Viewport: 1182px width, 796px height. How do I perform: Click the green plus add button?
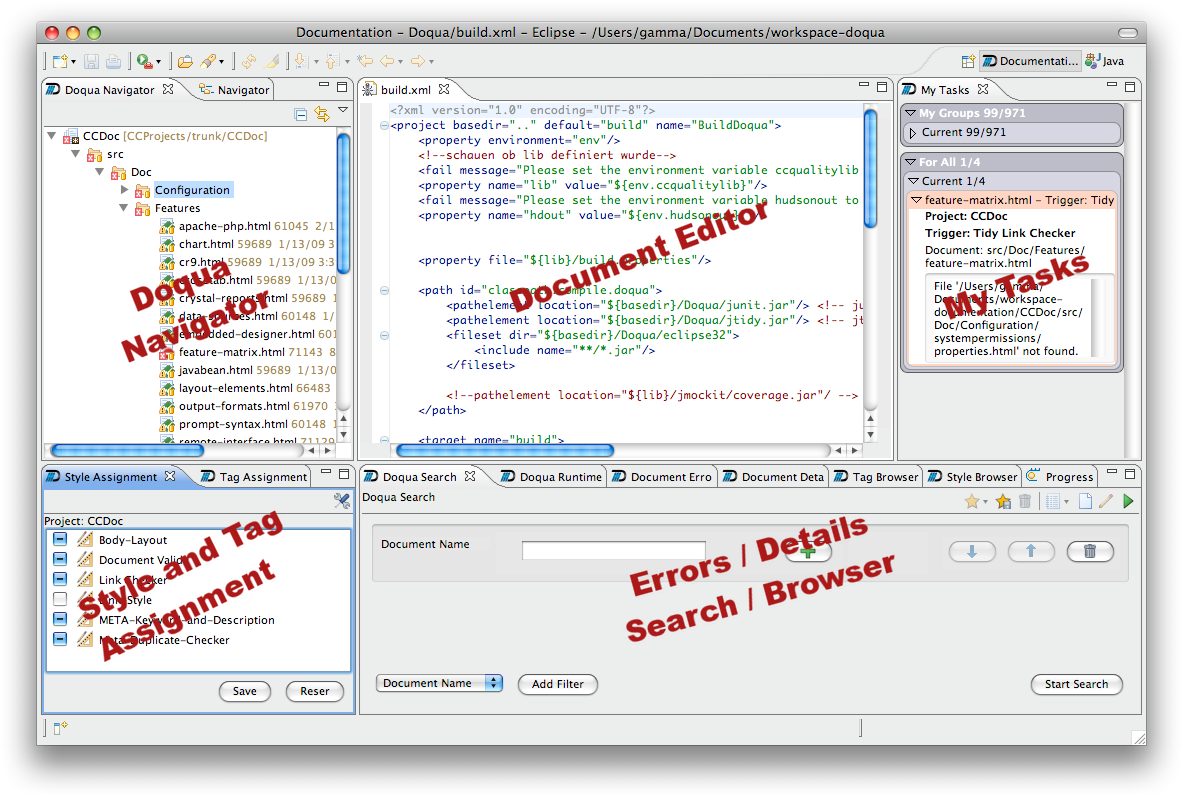[x=808, y=551]
